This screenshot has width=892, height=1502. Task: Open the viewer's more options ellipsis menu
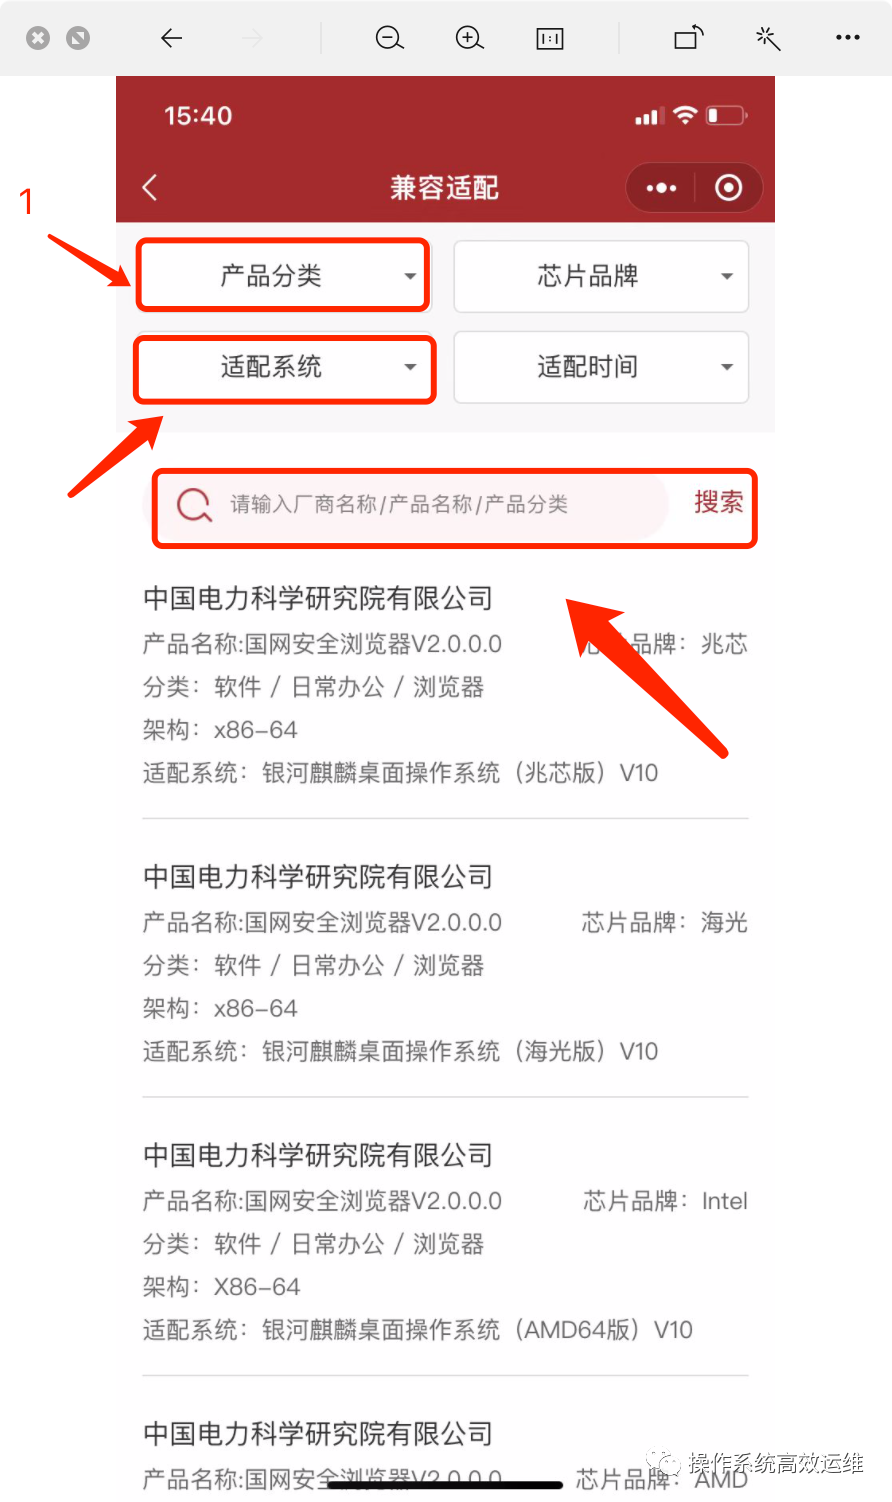pos(848,38)
